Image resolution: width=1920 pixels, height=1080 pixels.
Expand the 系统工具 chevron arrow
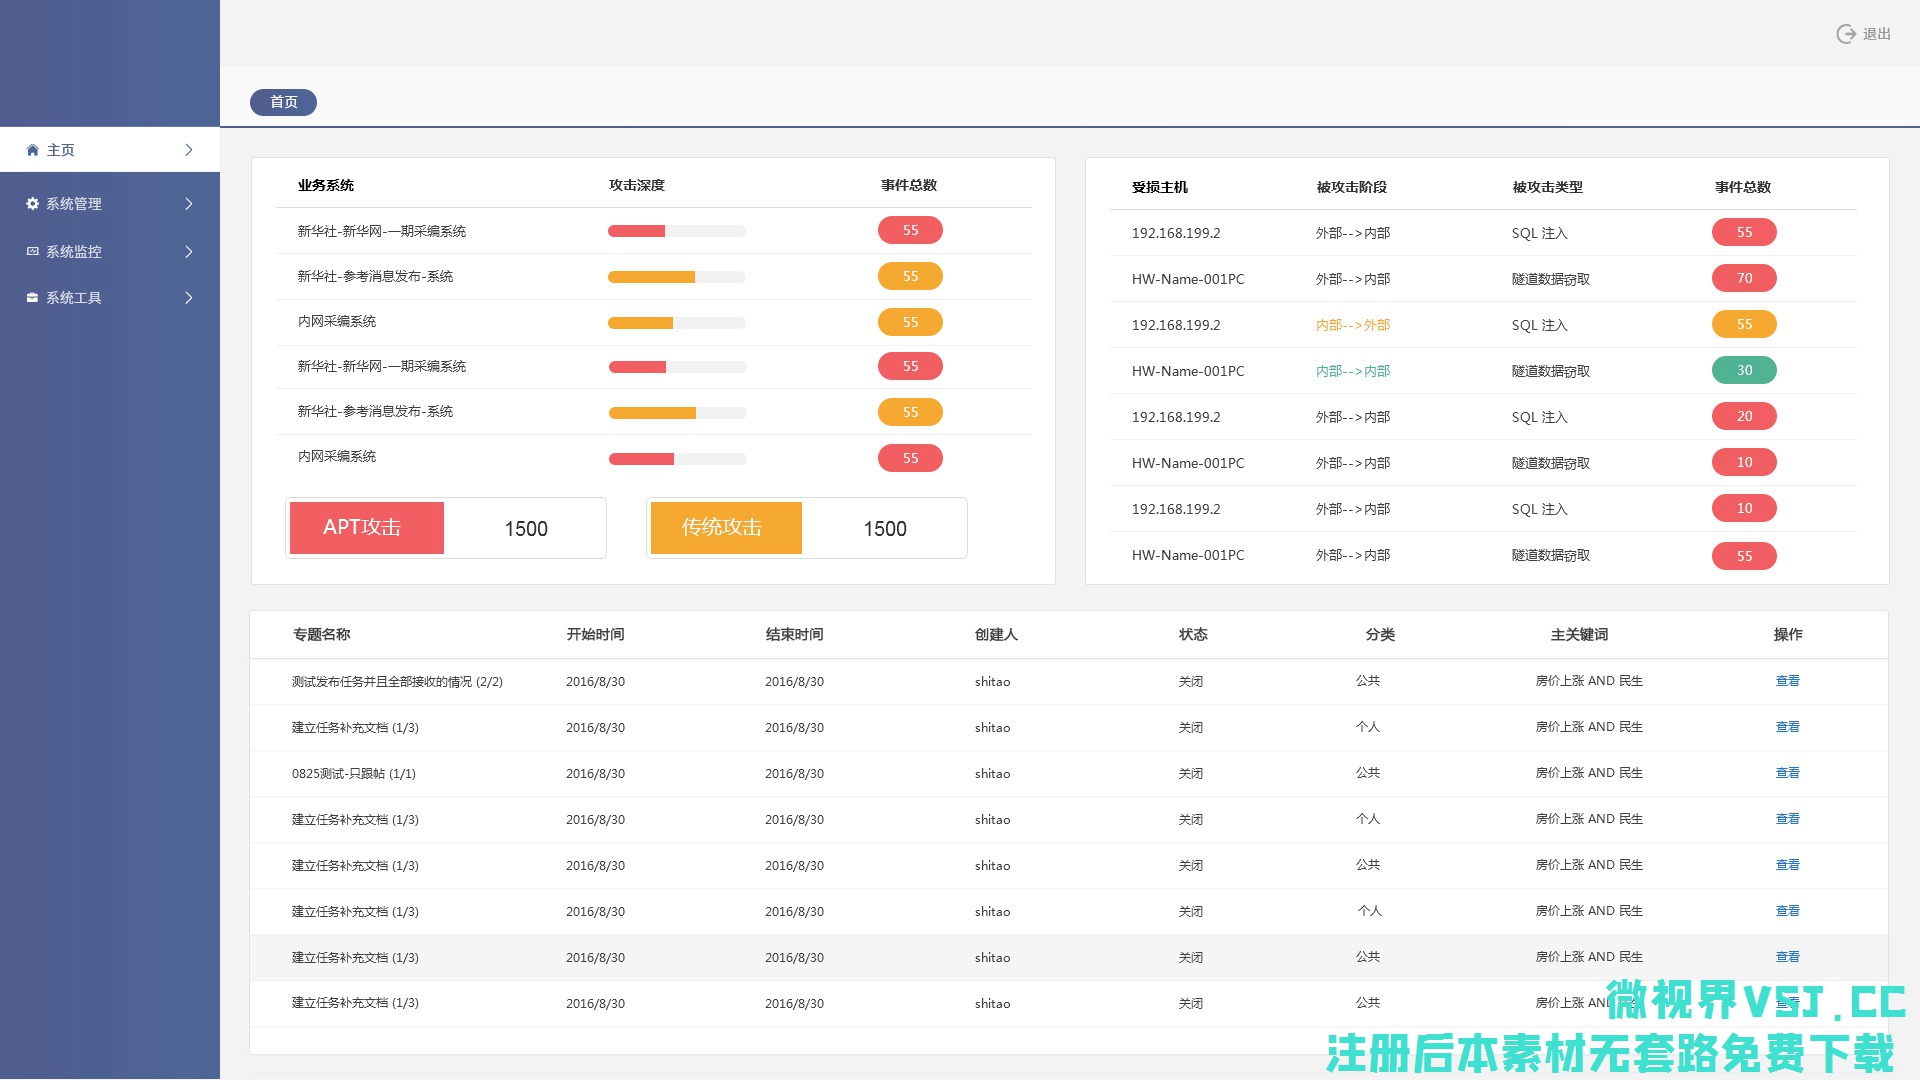click(x=188, y=298)
